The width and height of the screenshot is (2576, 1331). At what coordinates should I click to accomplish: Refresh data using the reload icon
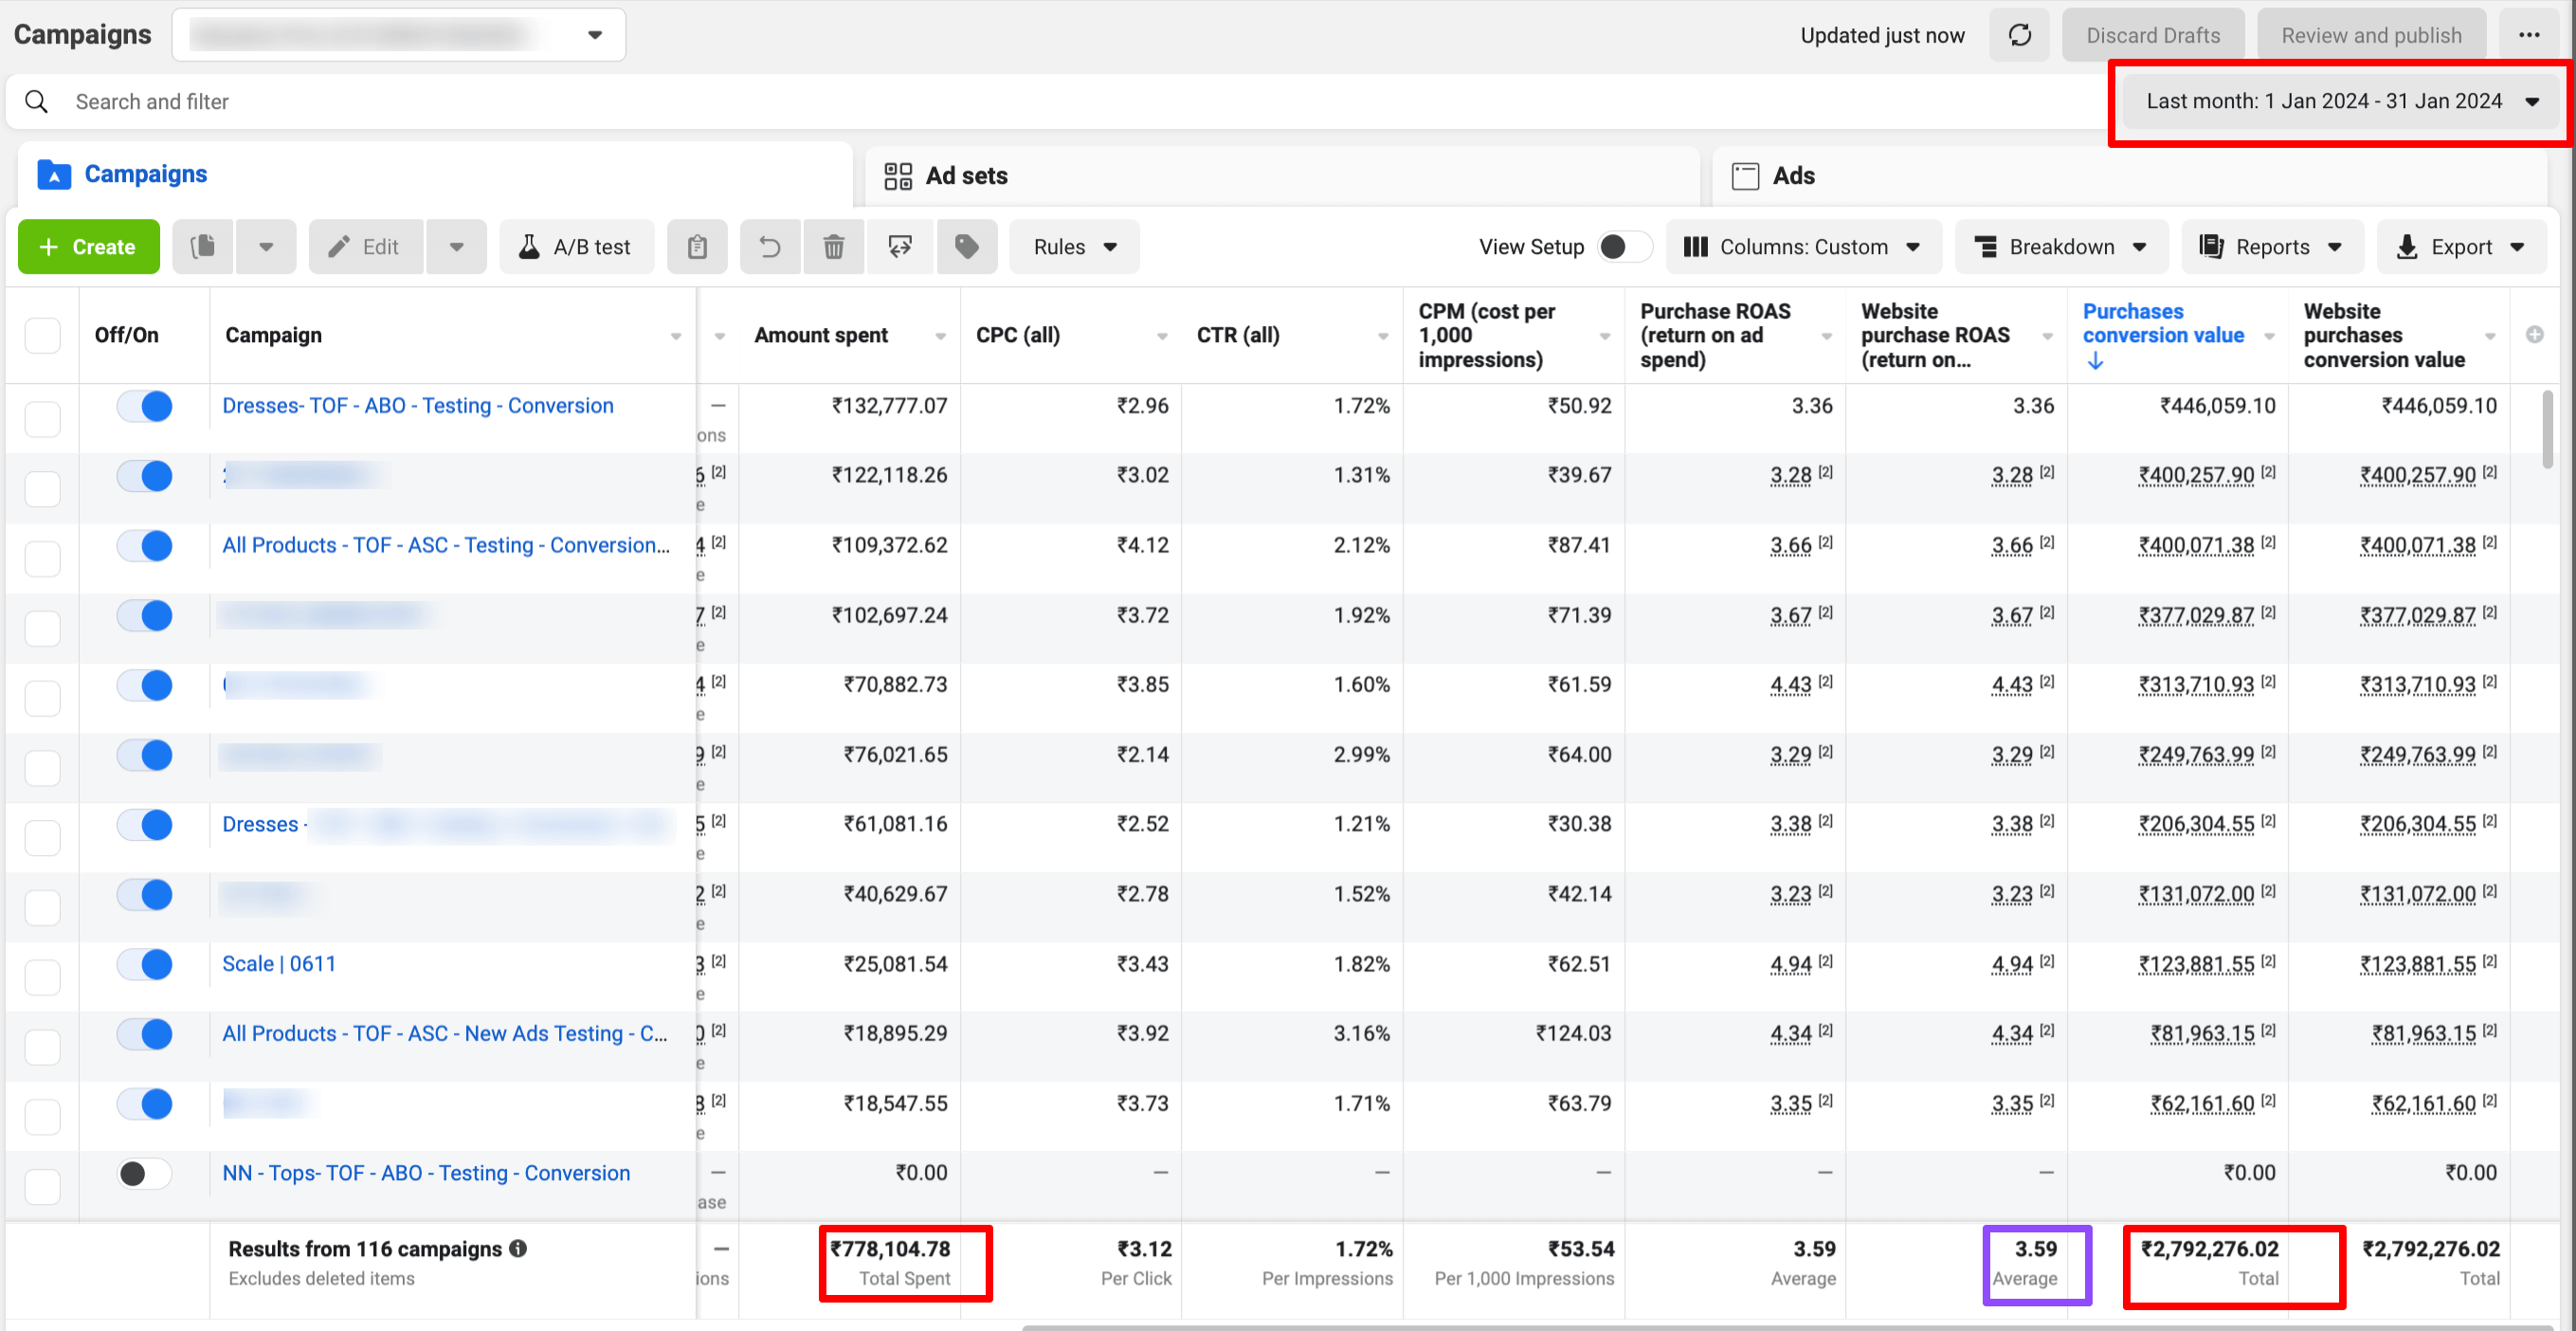coord(2019,34)
